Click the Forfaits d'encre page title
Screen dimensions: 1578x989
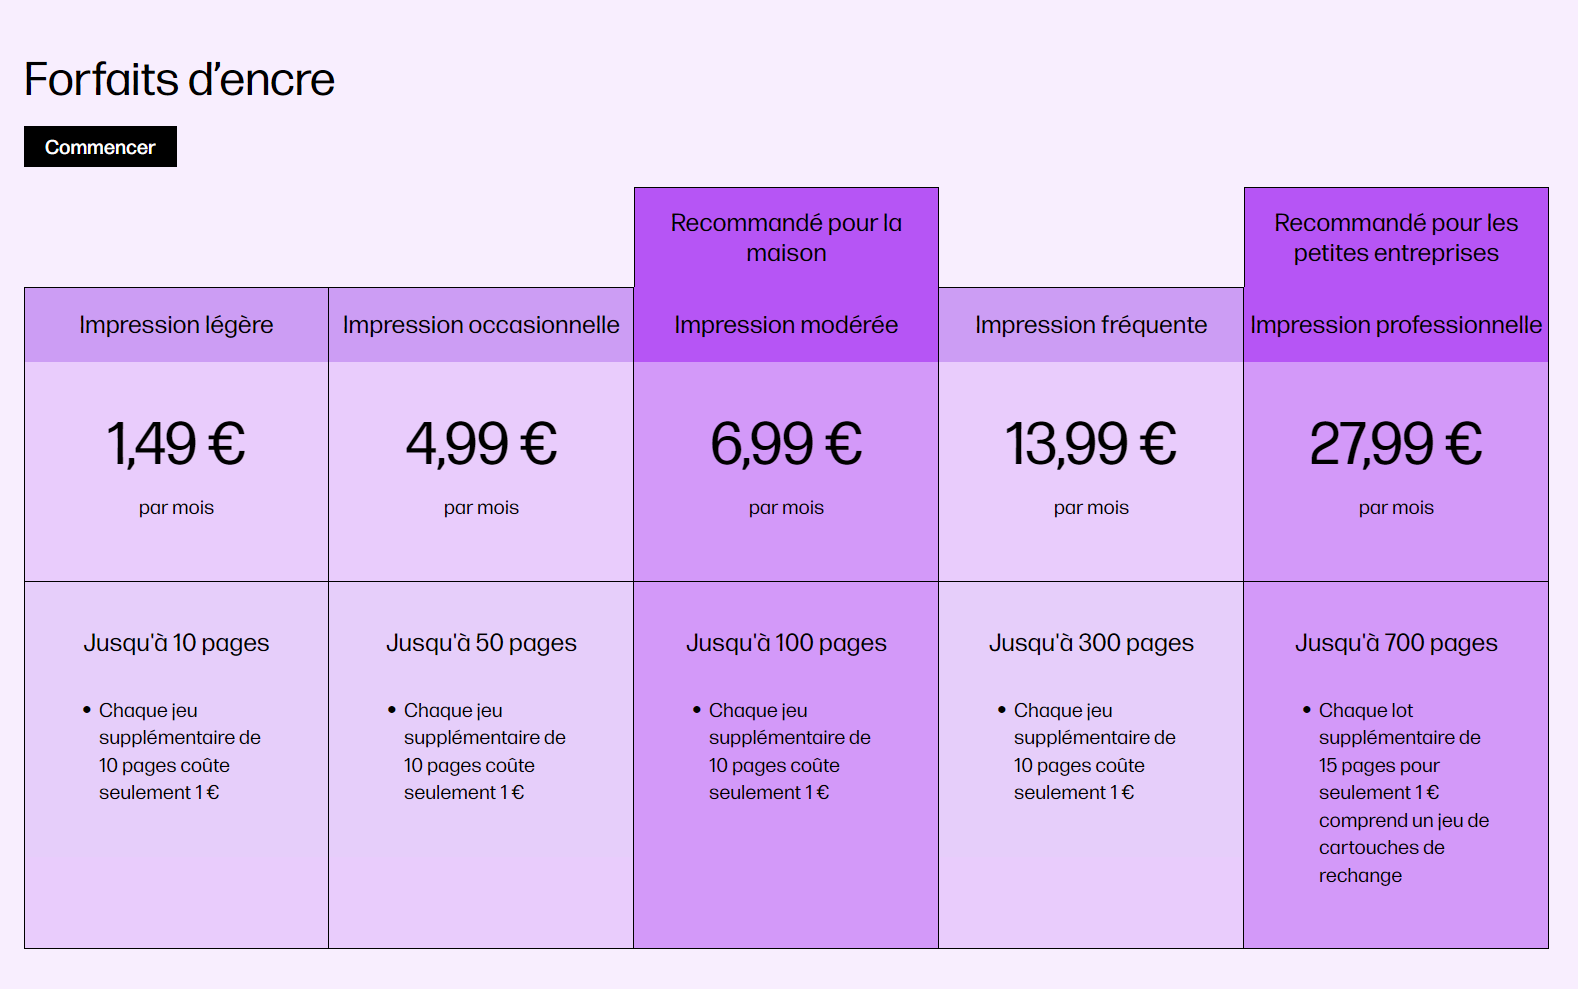tap(179, 79)
